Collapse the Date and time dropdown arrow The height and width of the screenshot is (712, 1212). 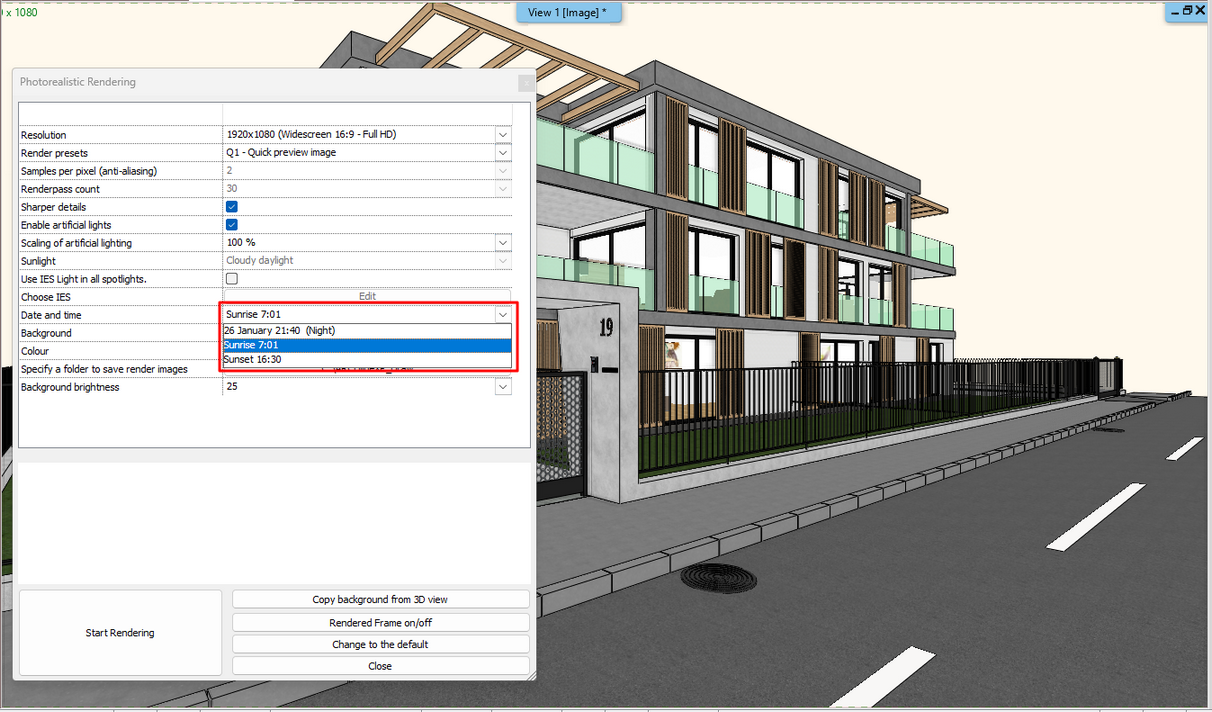click(x=503, y=315)
